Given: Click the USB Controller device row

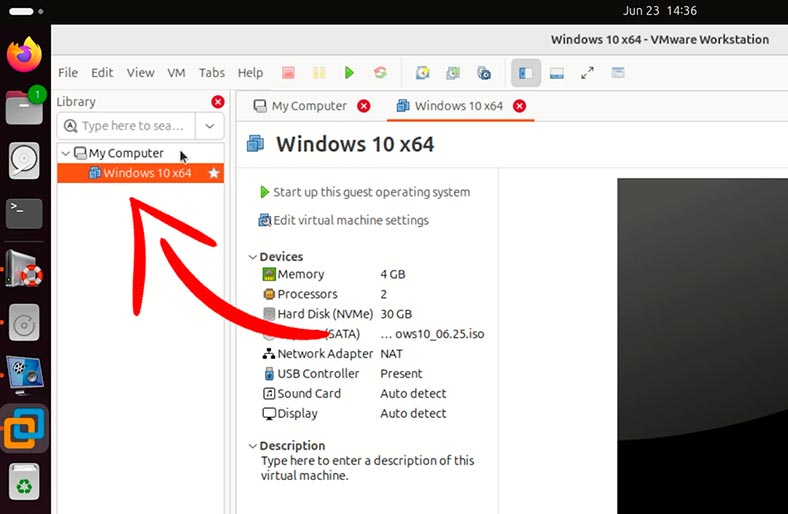Looking at the screenshot, I should click(x=342, y=374).
